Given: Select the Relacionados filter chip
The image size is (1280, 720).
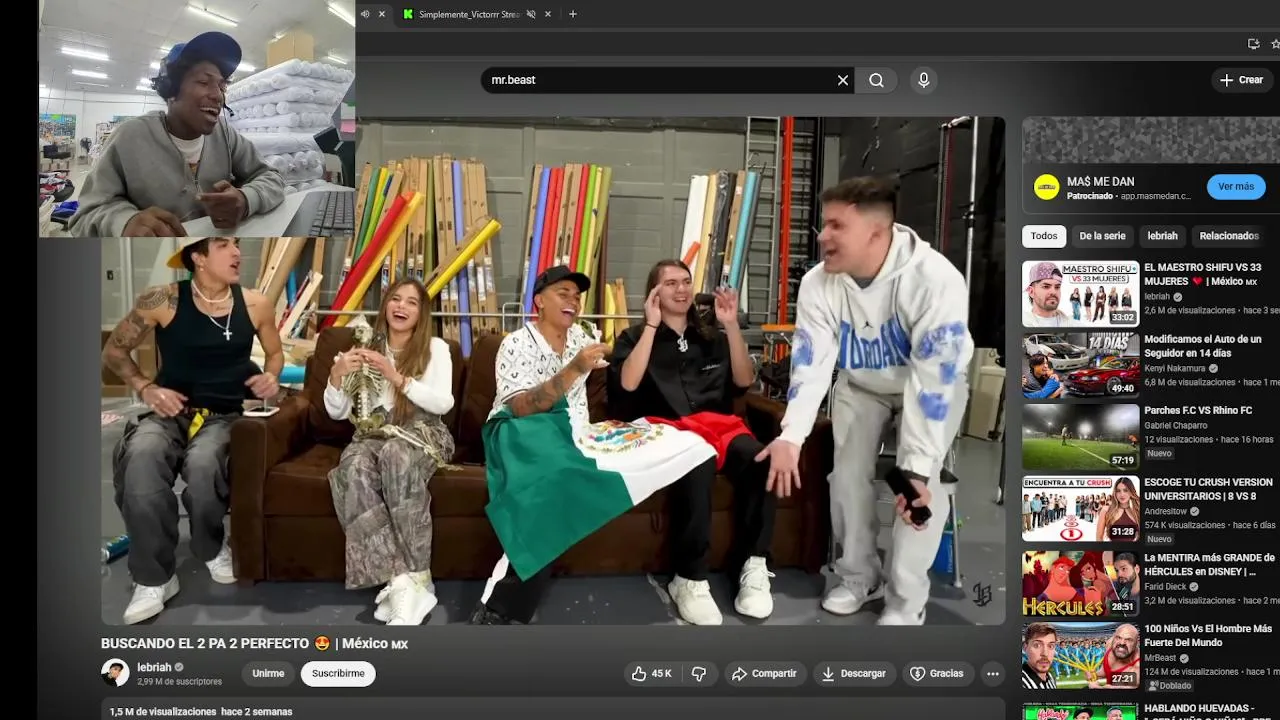Looking at the screenshot, I should click(x=1229, y=236).
